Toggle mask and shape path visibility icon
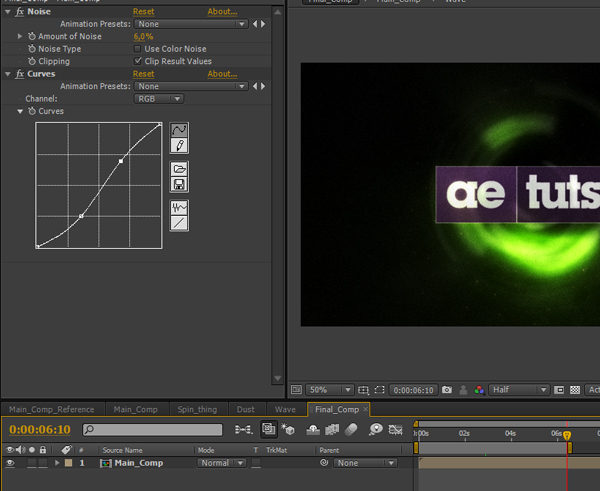Viewport: 600px width, 491px height. [379, 390]
